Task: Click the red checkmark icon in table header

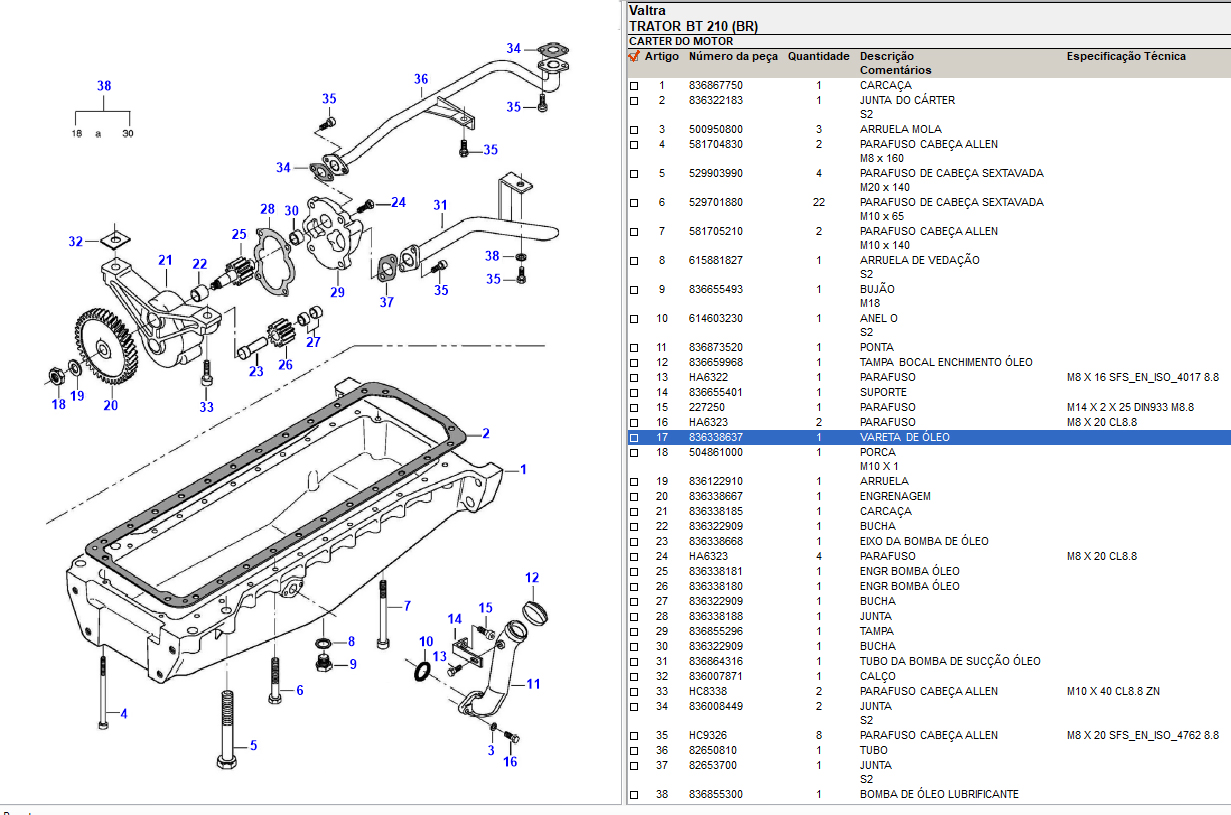Action: [633, 57]
